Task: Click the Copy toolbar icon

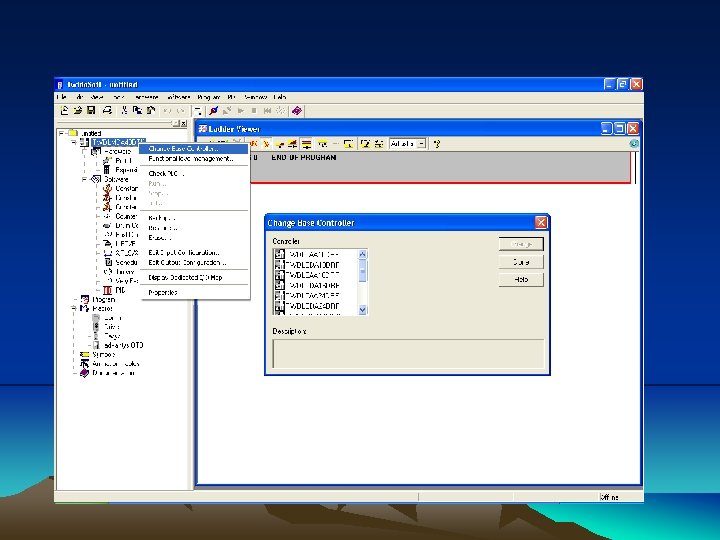Action: [x=137, y=110]
